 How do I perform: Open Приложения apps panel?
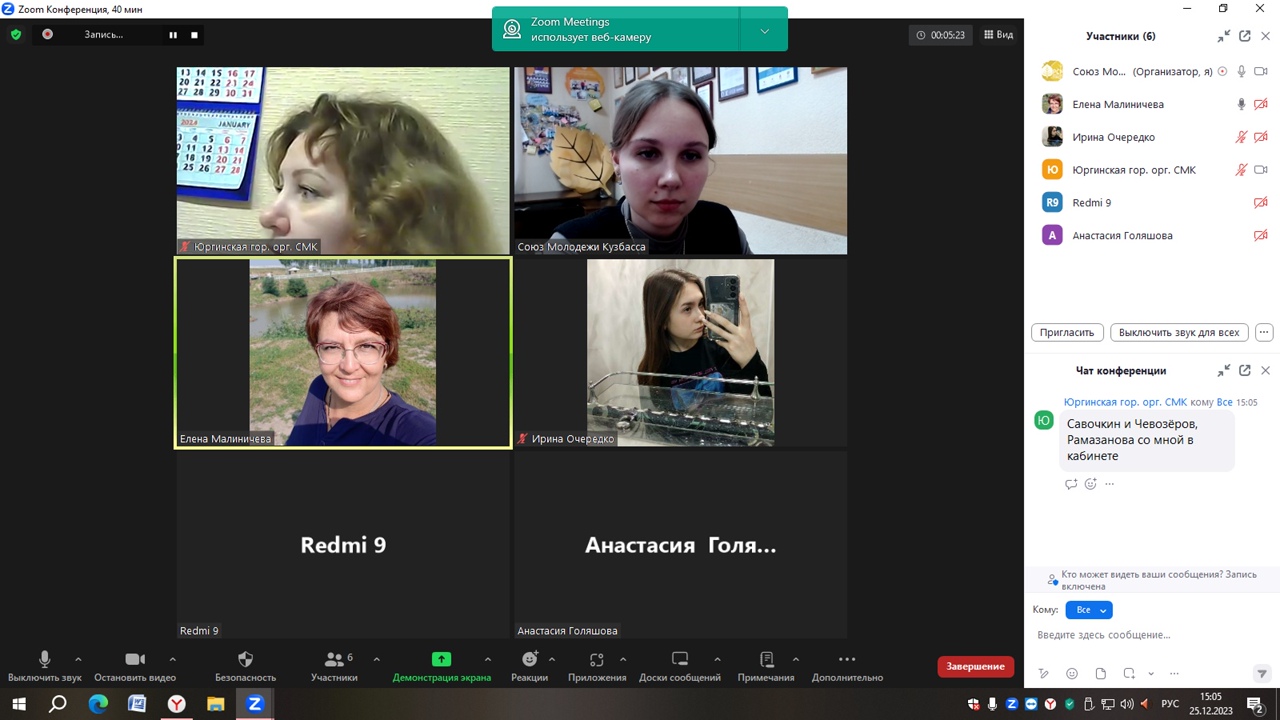(597, 666)
